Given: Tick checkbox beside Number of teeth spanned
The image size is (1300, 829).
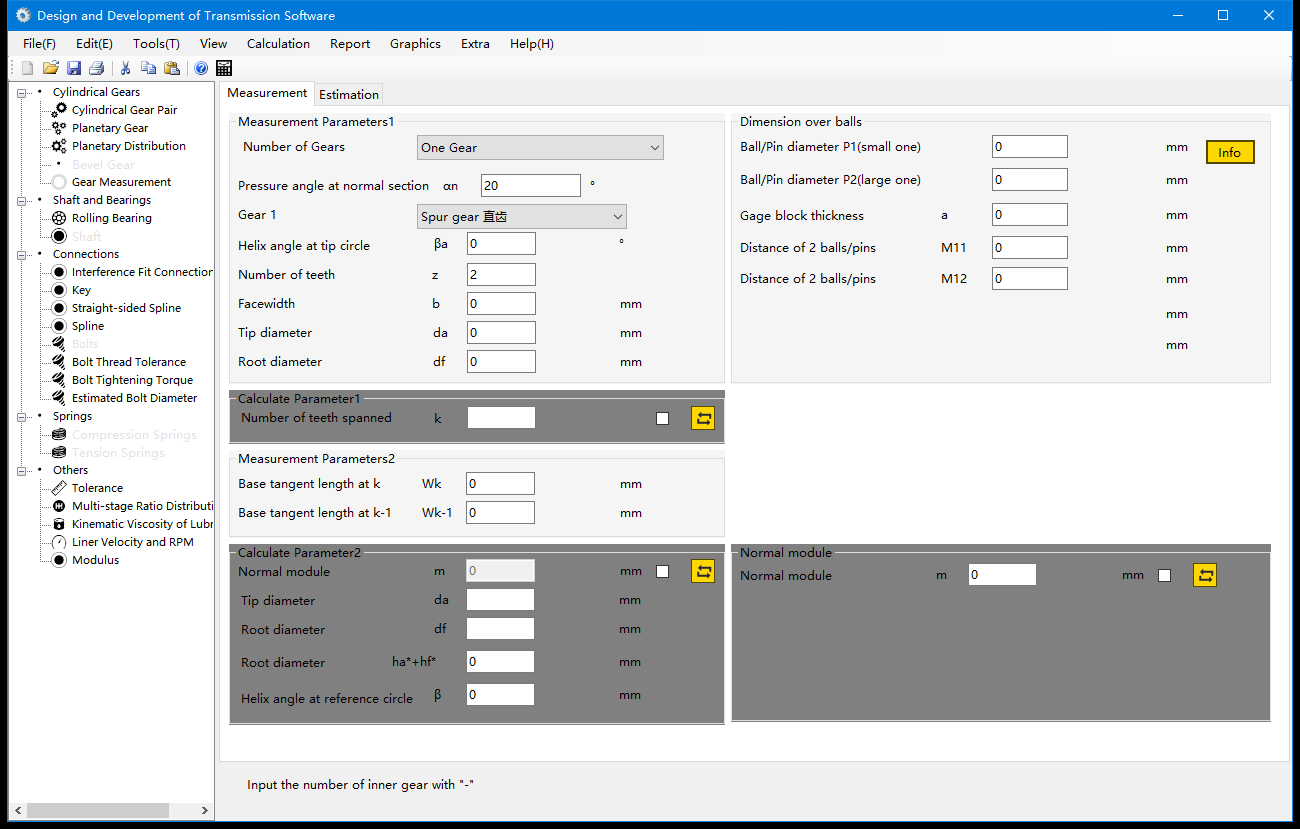Looking at the screenshot, I should pyautogui.click(x=662, y=418).
